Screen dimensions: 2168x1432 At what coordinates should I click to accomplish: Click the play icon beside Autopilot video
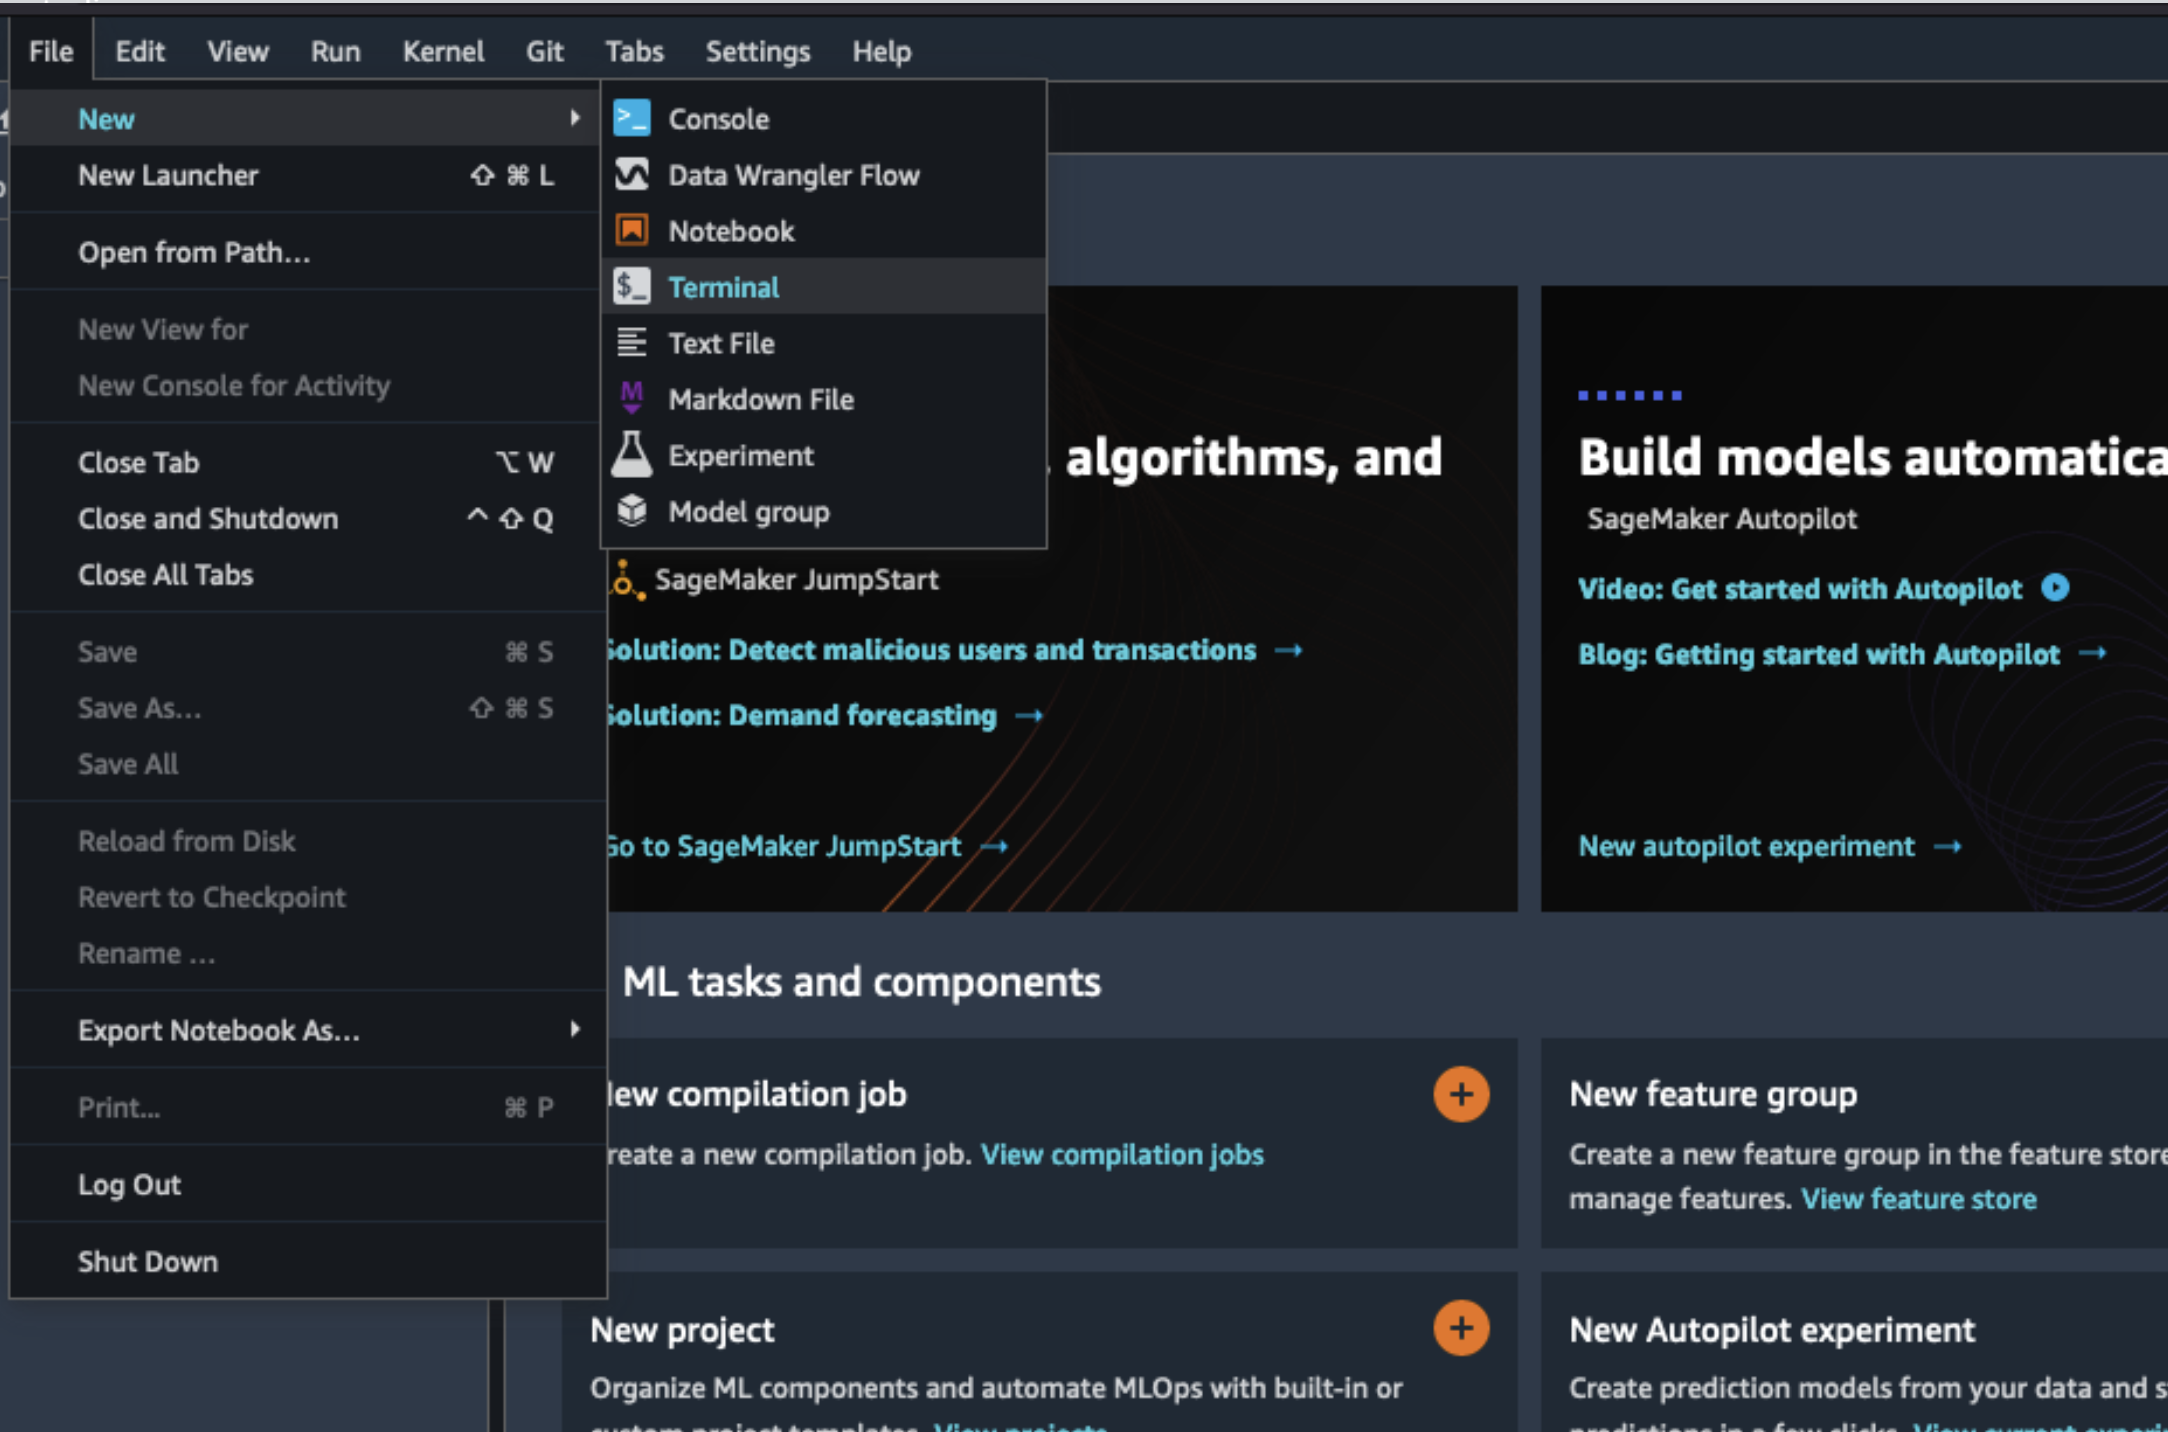2056,587
